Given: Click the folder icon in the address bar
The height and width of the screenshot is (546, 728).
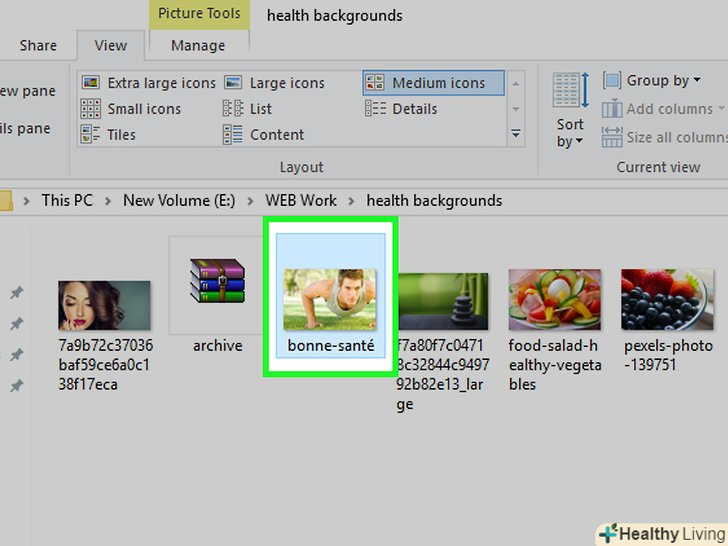Looking at the screenshot, I should pyautogui.click(x=6, y=201).
